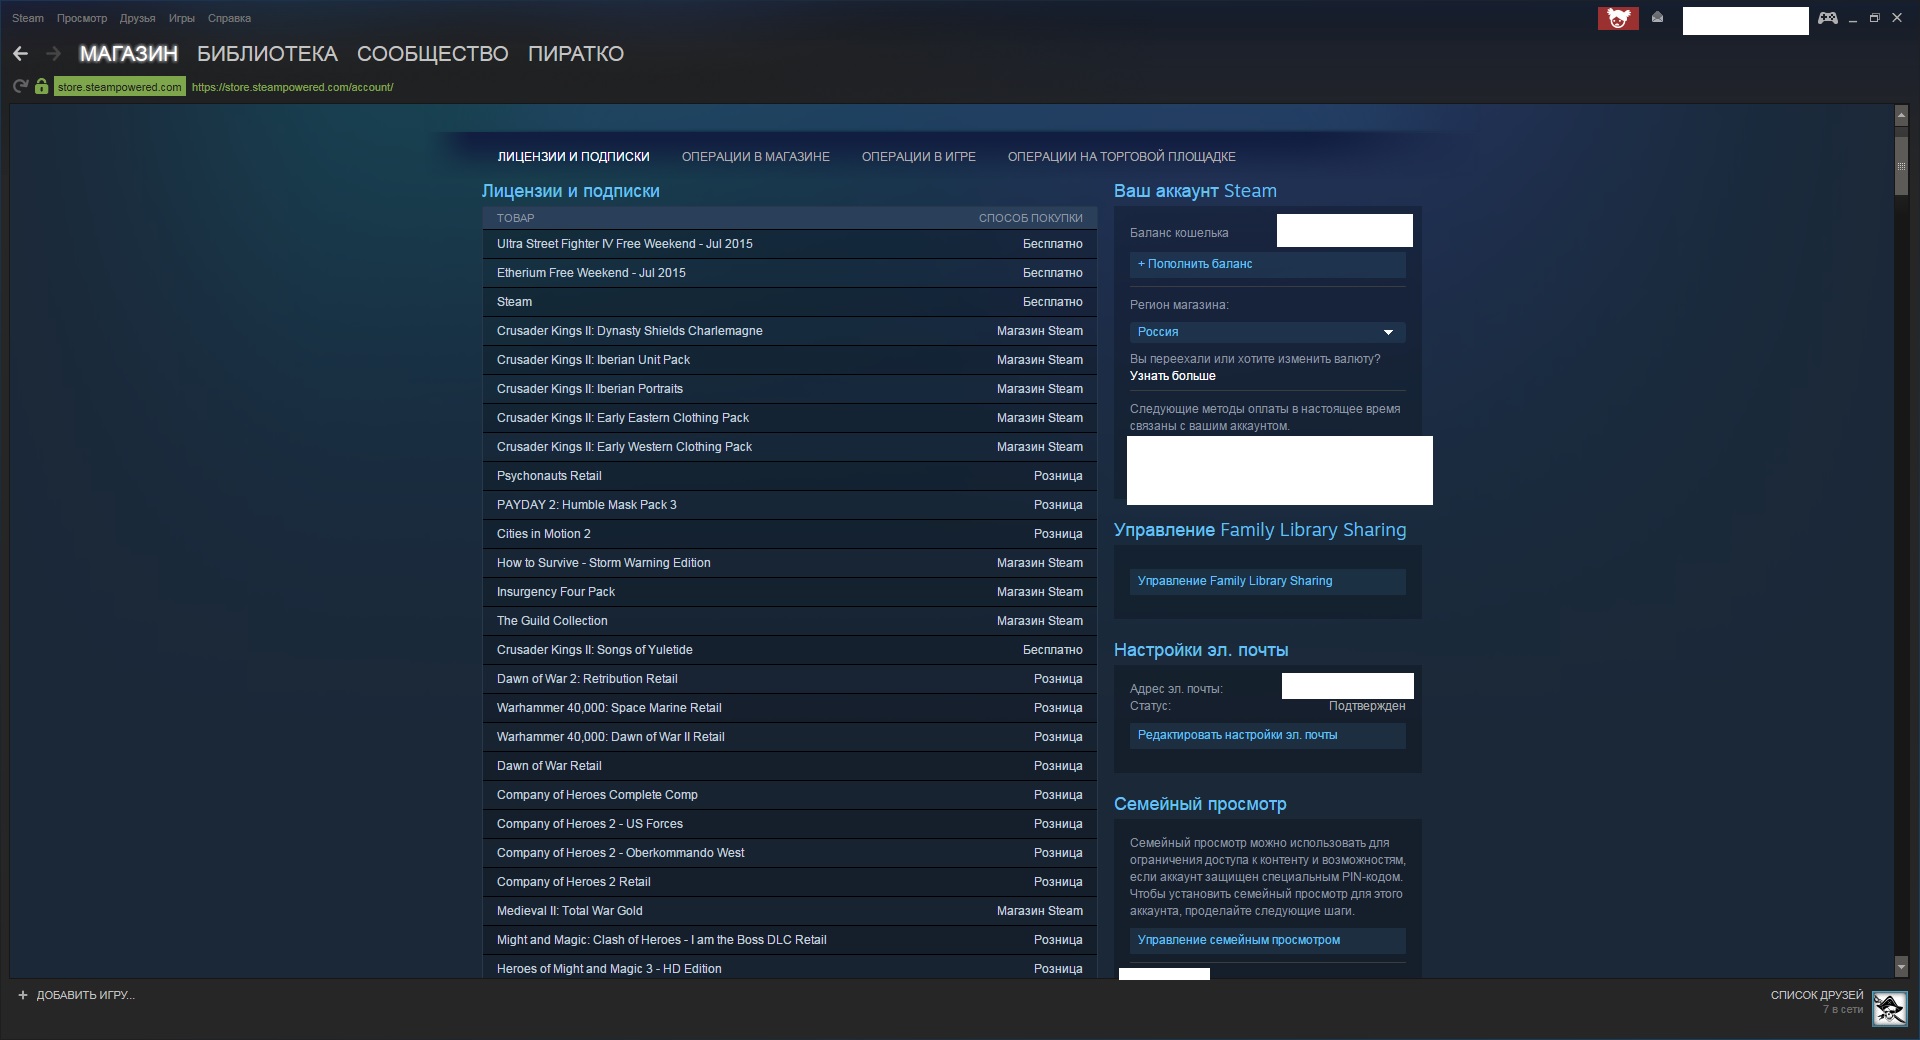Select Heroes of Might and Magic 3 - HD Edition
Image resolution: width=1920 pixels, height=1040 pixels.
click(790, 968)
